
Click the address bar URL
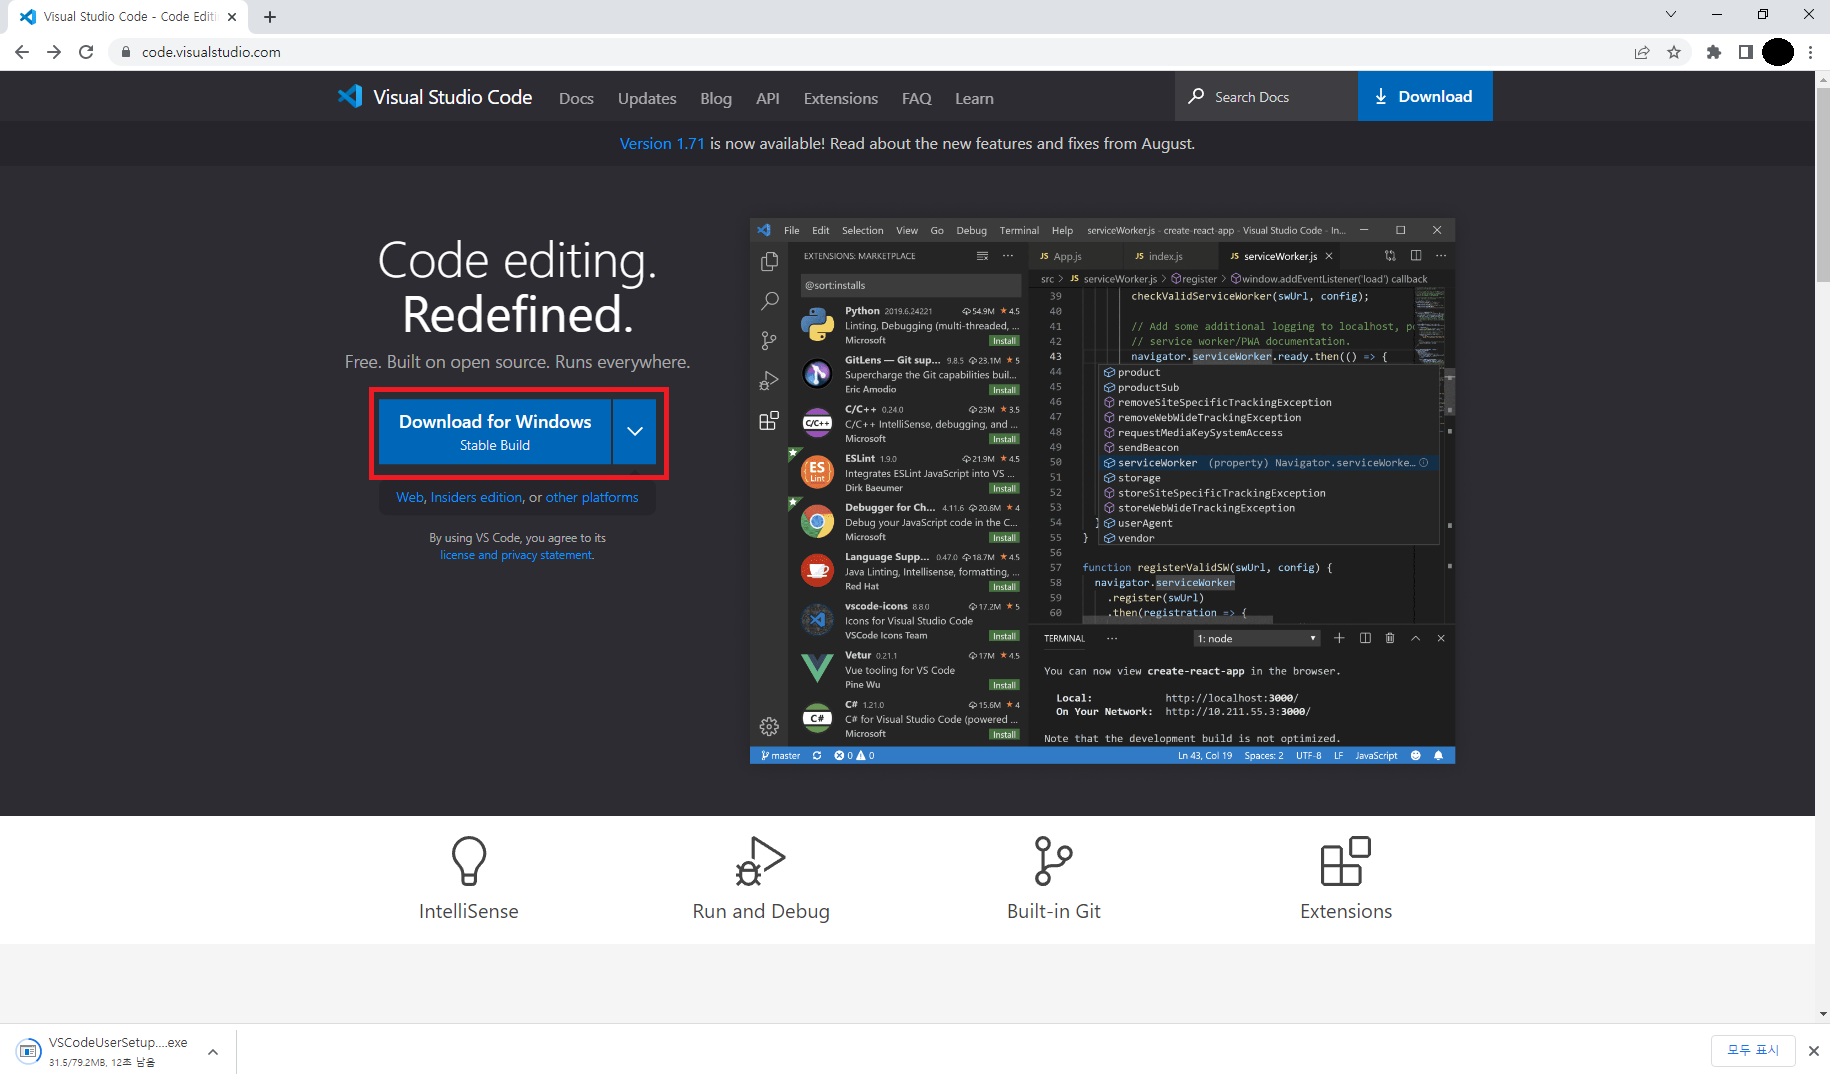tap(211, 52)
